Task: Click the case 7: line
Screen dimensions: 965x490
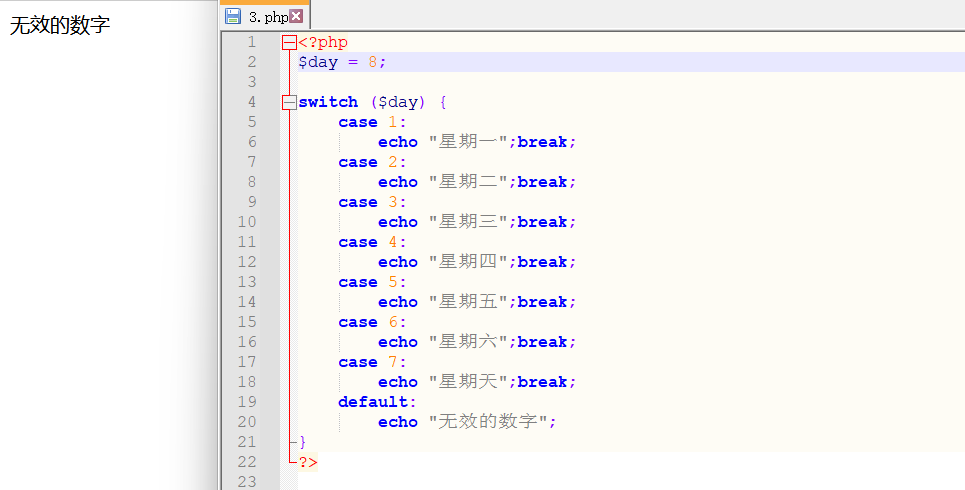Action: point(372,363)
